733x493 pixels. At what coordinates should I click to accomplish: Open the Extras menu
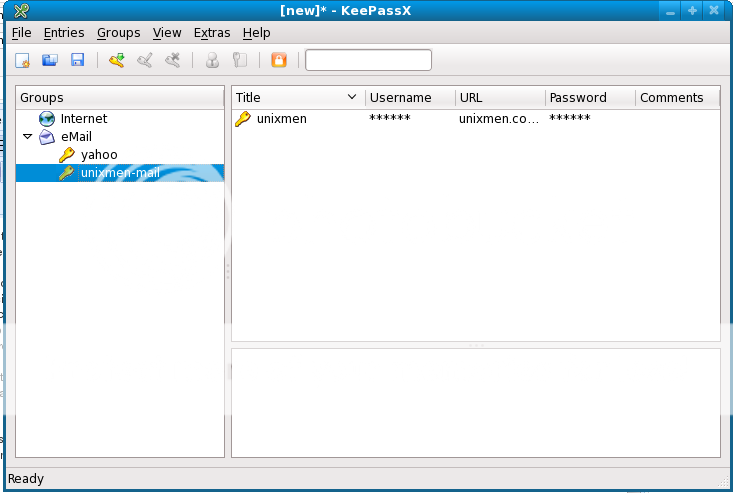[212, 33]
